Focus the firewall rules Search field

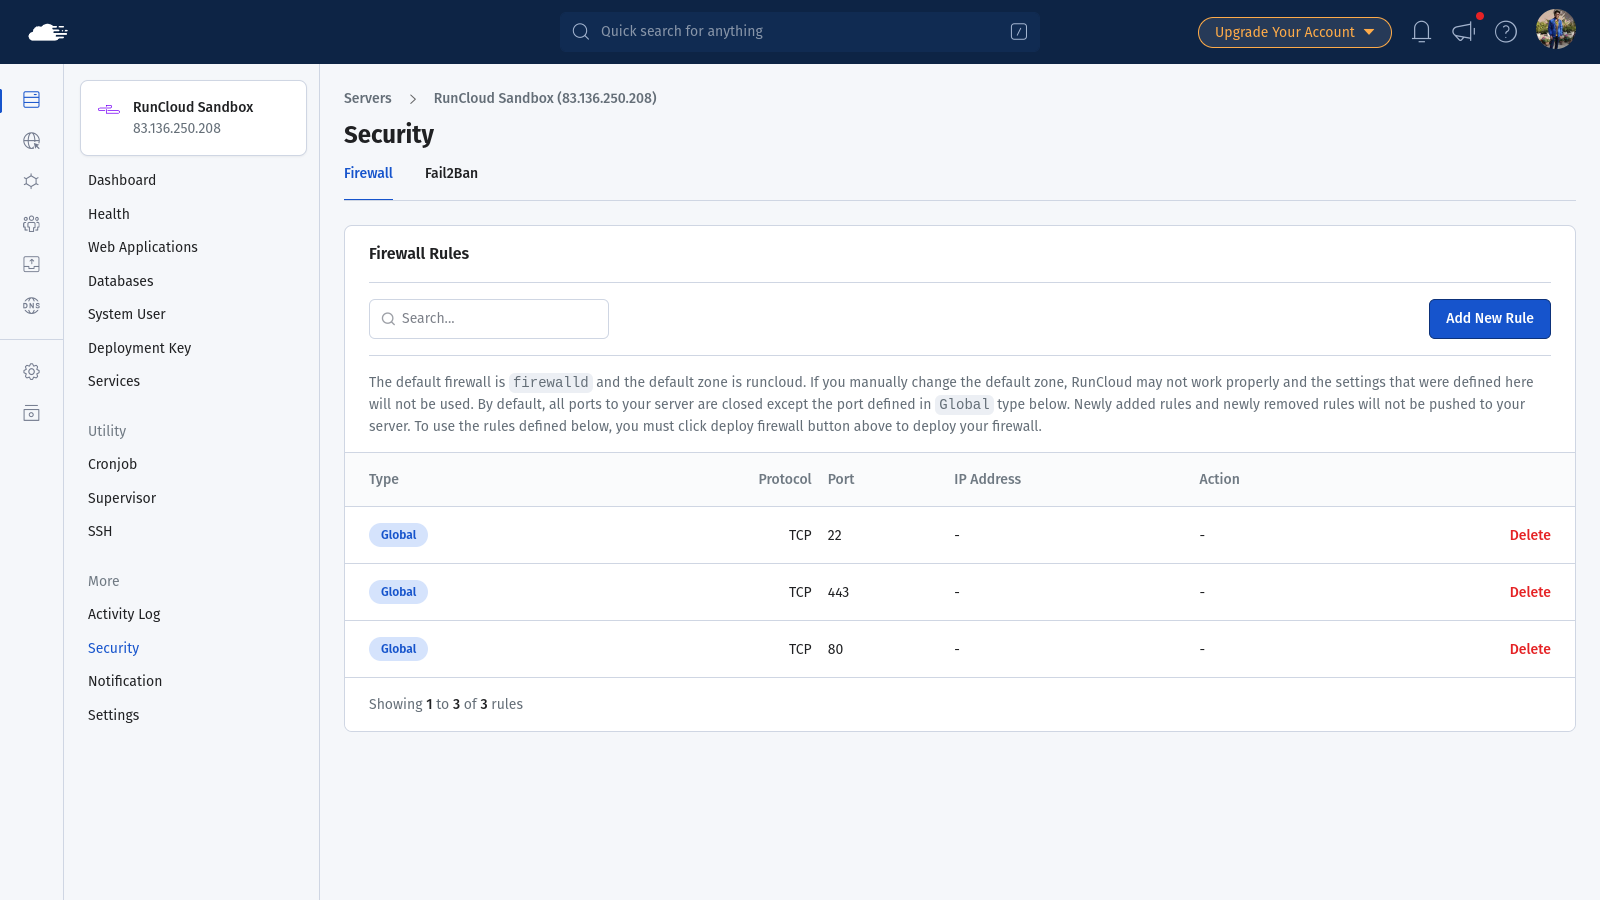[489, 319]
